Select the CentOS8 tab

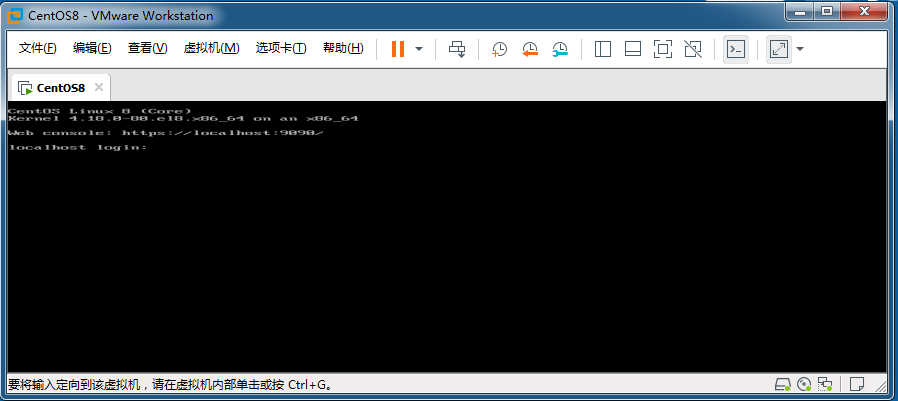(61, 88)
